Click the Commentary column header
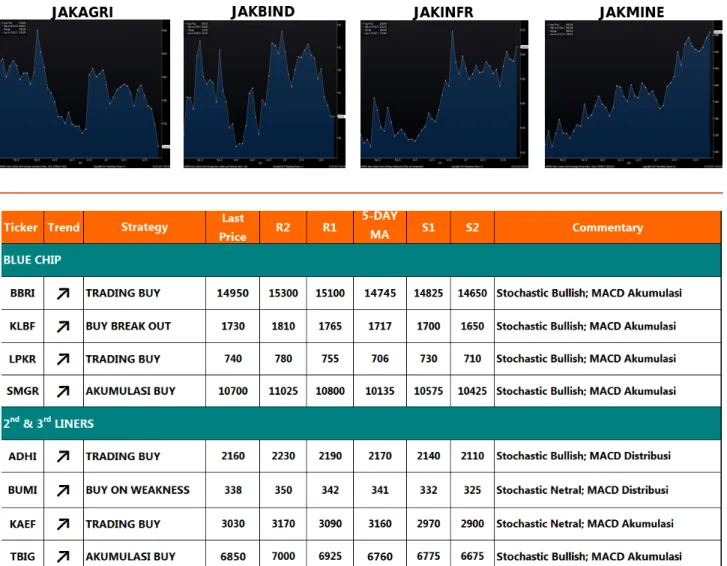Viewport: 727px width, 566px height. point(607,227)
